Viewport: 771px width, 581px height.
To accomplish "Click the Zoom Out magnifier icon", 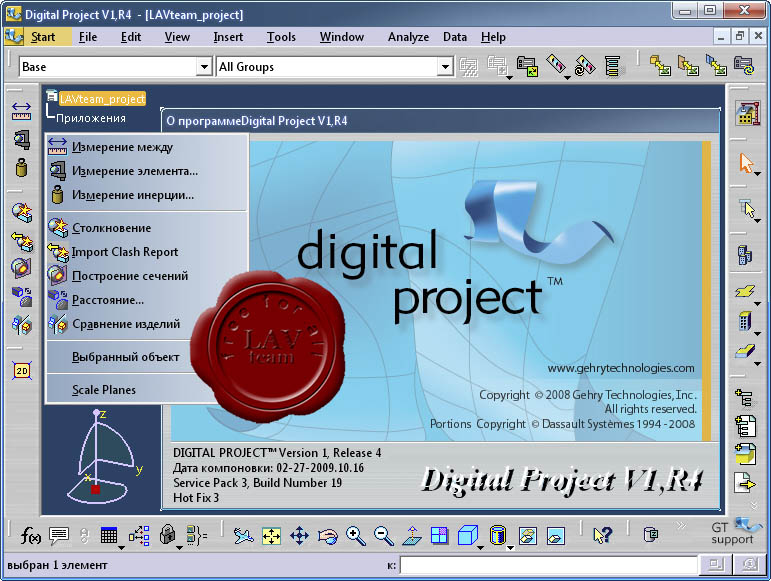I will coord(384,536).
